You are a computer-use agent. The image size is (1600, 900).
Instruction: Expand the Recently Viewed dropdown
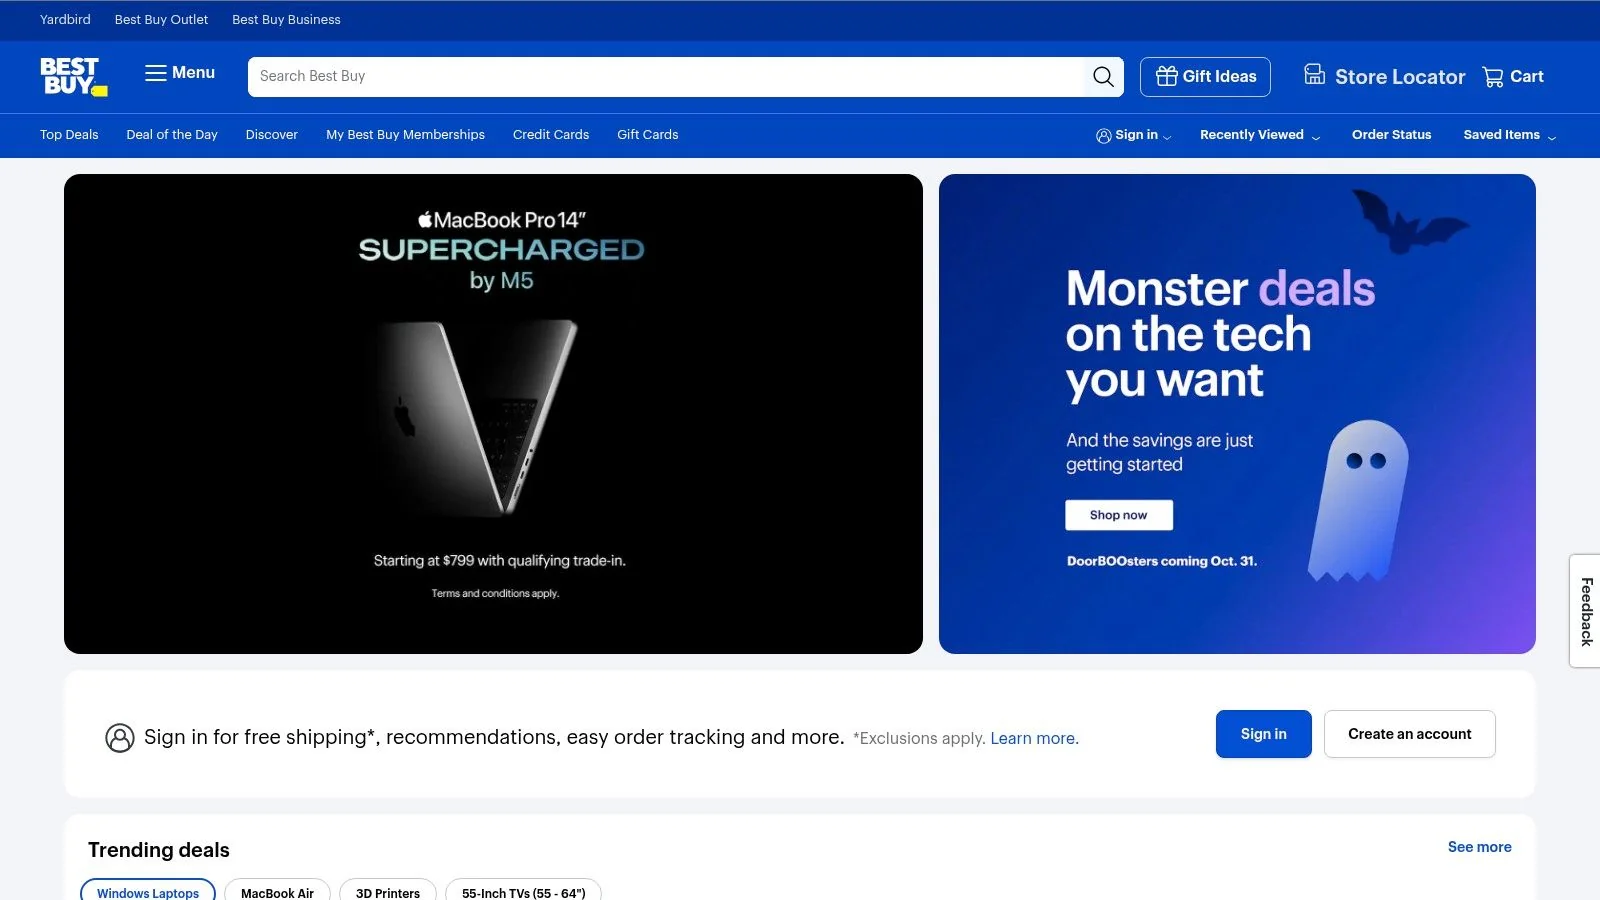click(1260, 135)
